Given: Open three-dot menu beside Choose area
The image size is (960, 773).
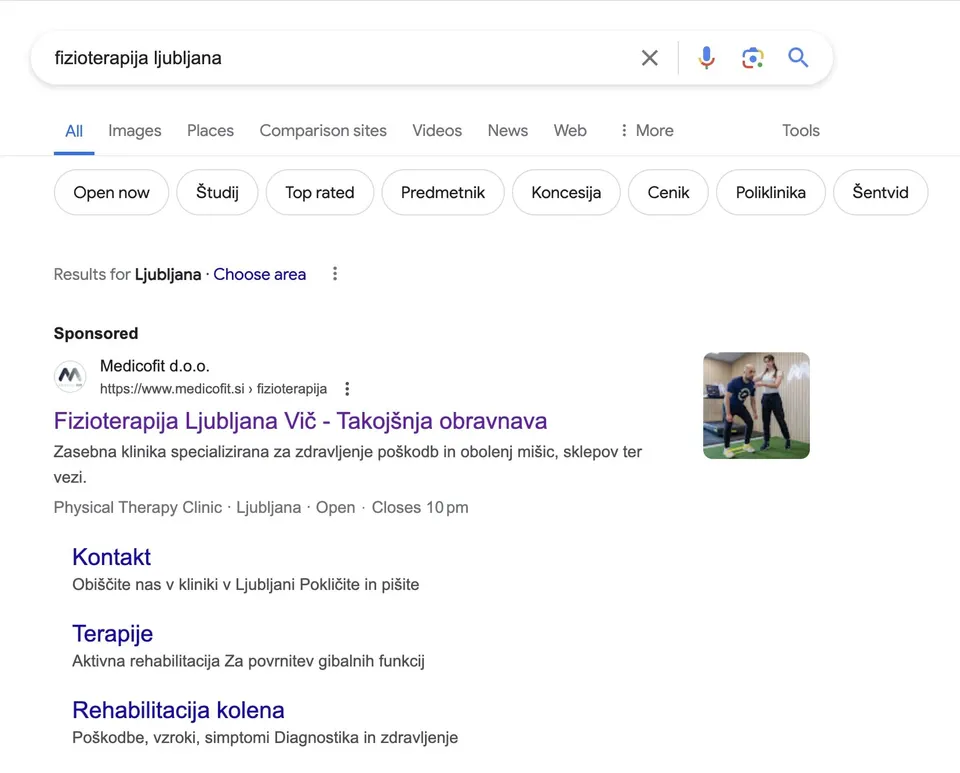Looking at the screenshot, I should click(335, 274).
